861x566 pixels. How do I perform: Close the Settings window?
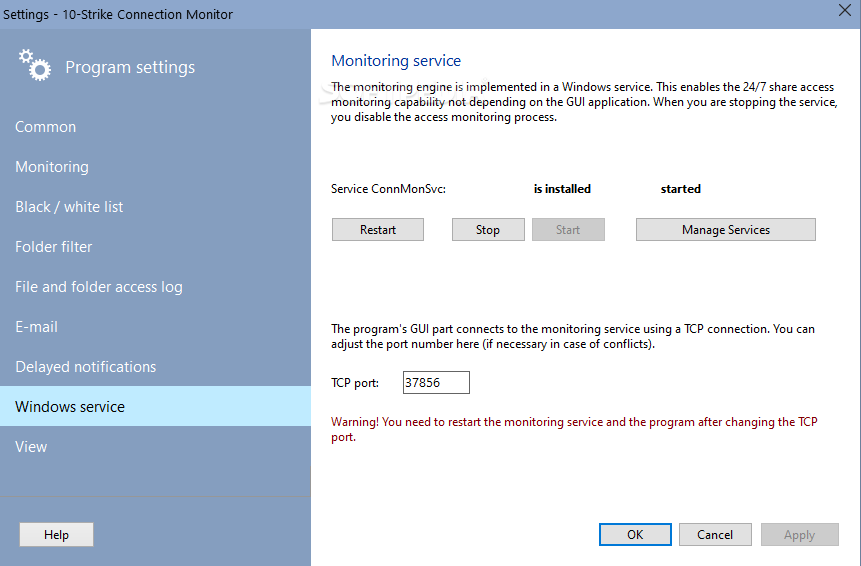click(x=845, y=10)
